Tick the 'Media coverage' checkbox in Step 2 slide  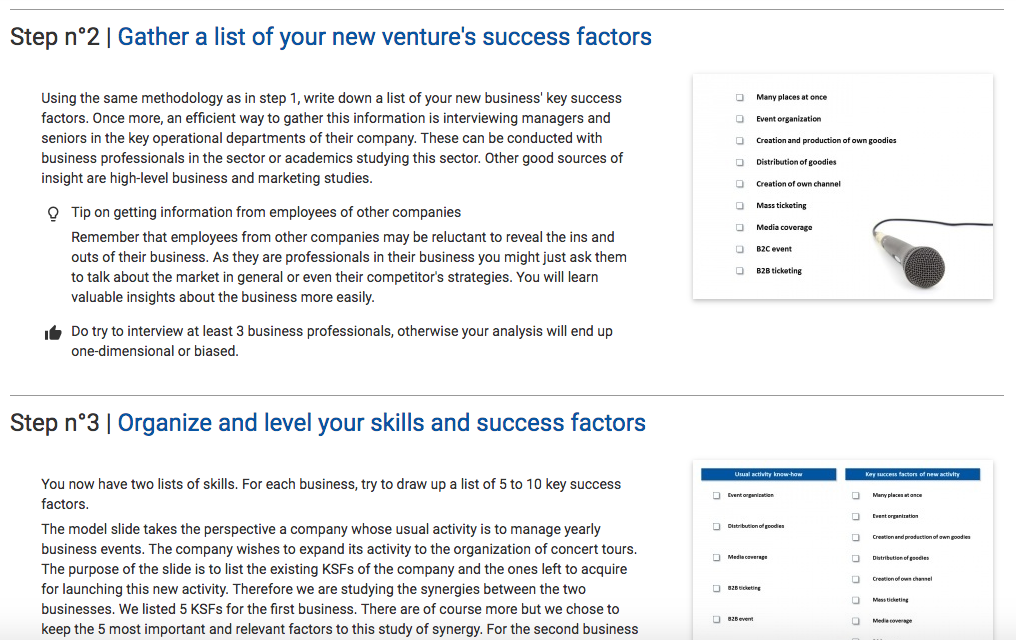[x=739, y=227]
